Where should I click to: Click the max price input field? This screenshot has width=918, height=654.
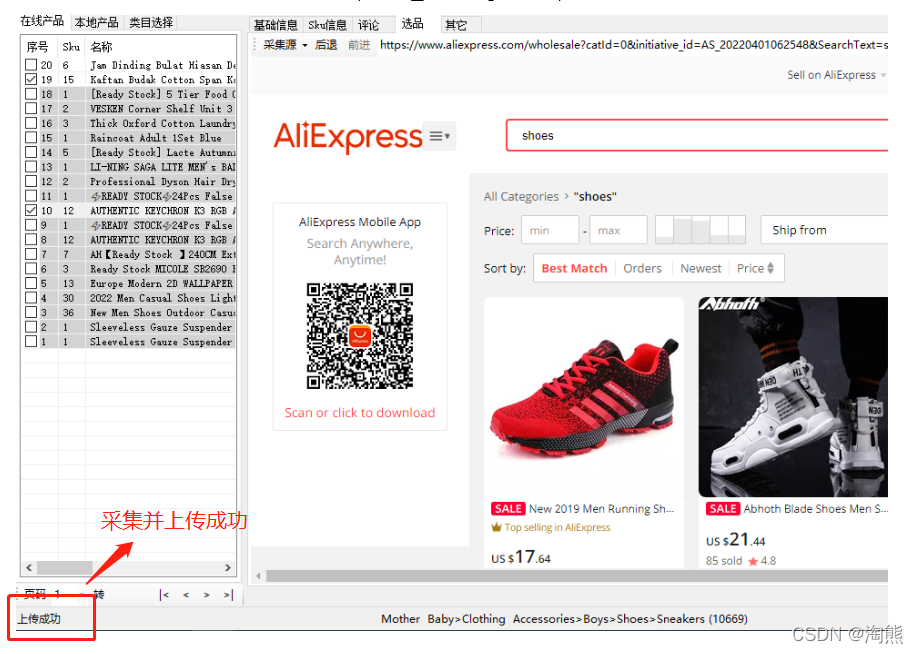[x=618, y=230]
